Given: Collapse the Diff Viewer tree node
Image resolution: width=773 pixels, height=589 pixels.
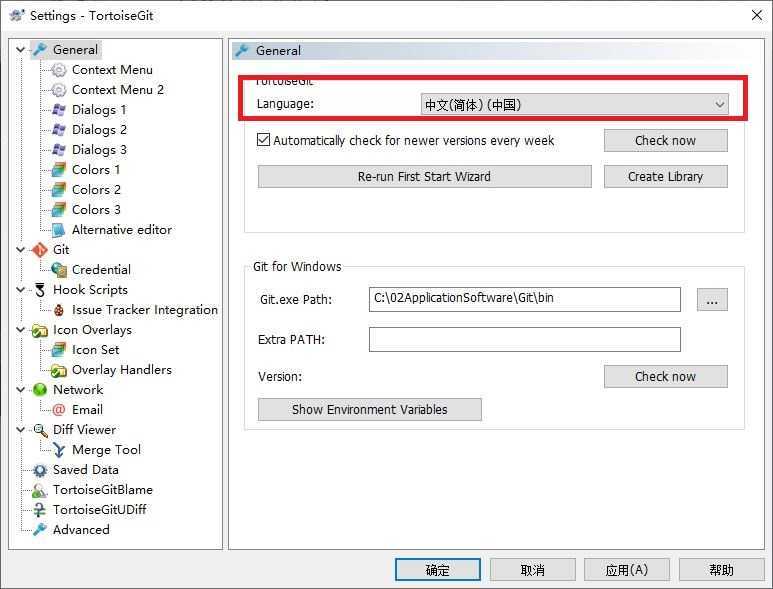Looking at the screenshot, I should point(21,430).
